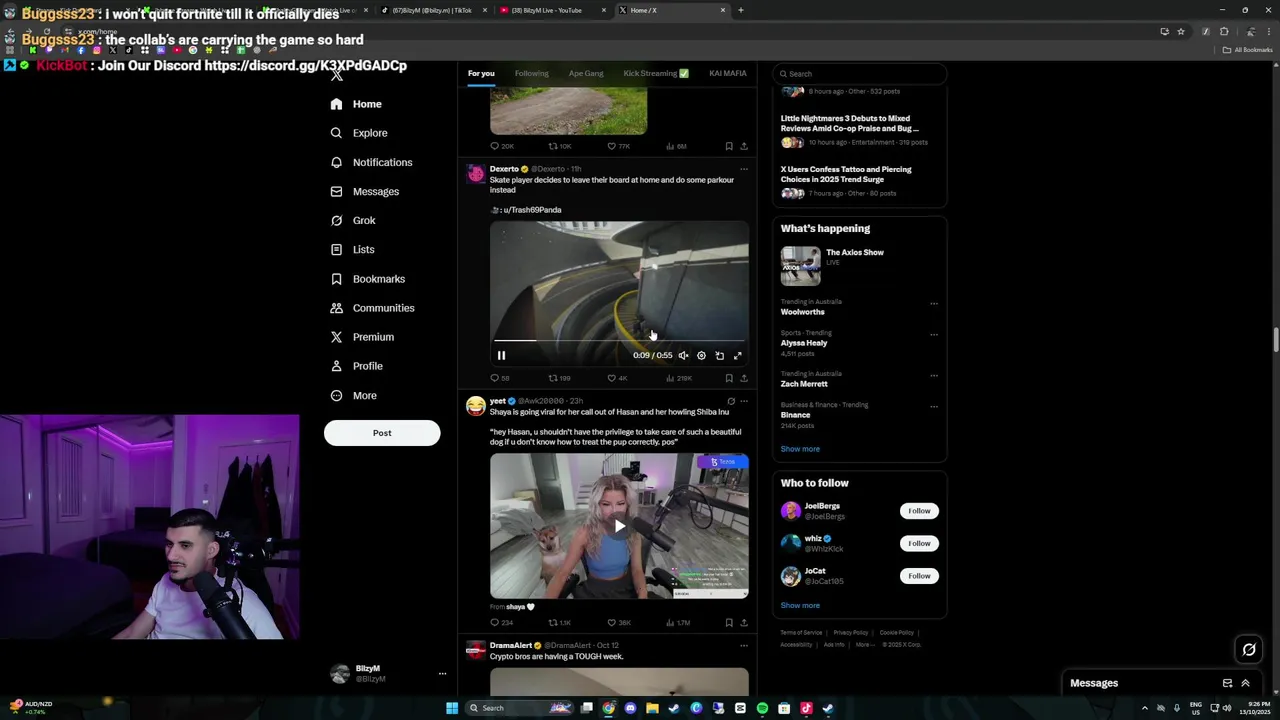Open options for Zach Merrett trend
Viewport: 1280px width, 720px height.
tap(934, 375)
